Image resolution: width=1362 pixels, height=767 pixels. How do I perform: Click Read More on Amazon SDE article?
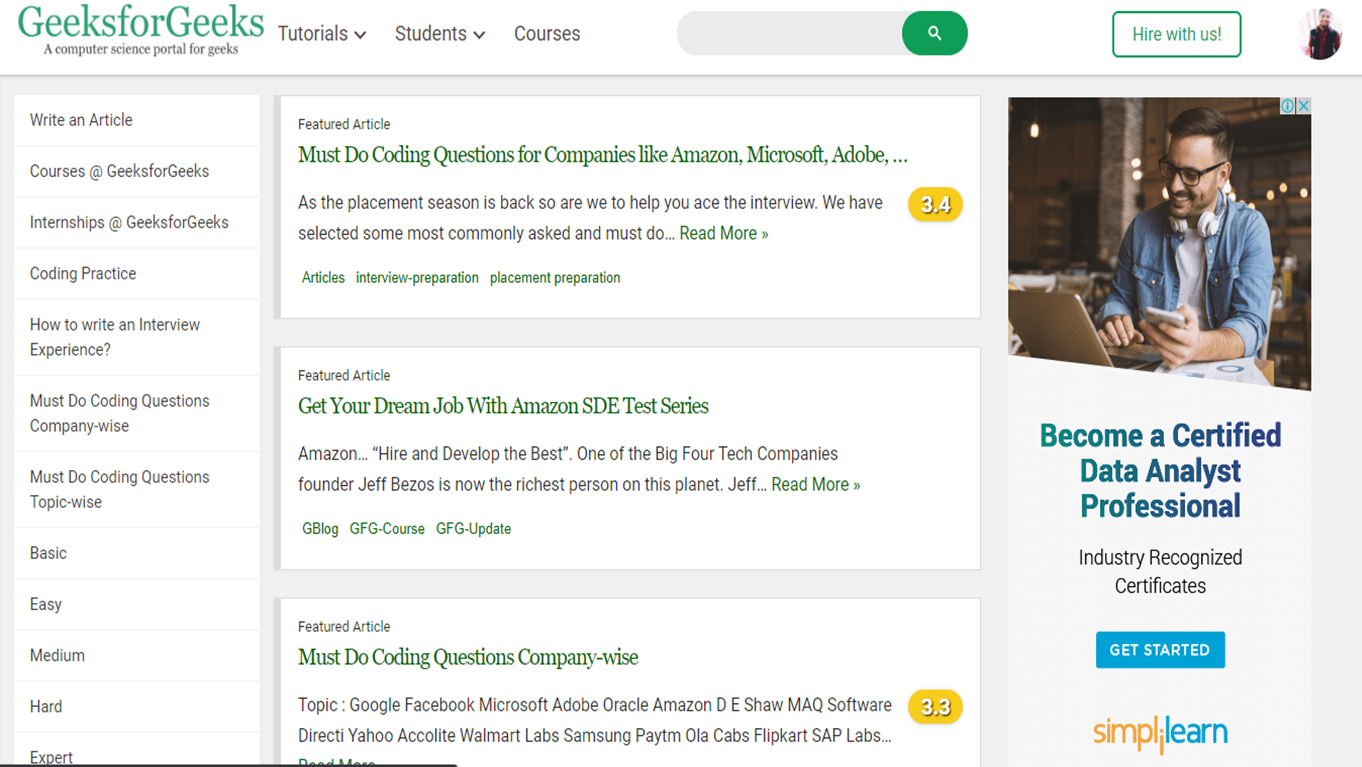pyautogui.click(x=816, y=484)
